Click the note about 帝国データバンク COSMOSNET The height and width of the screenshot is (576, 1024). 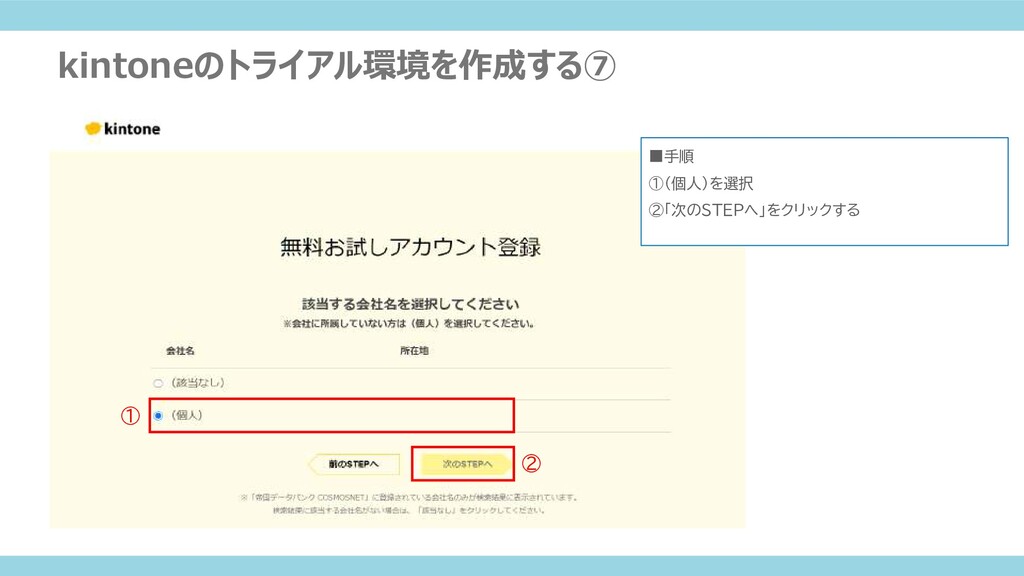[x=409, y=504]
